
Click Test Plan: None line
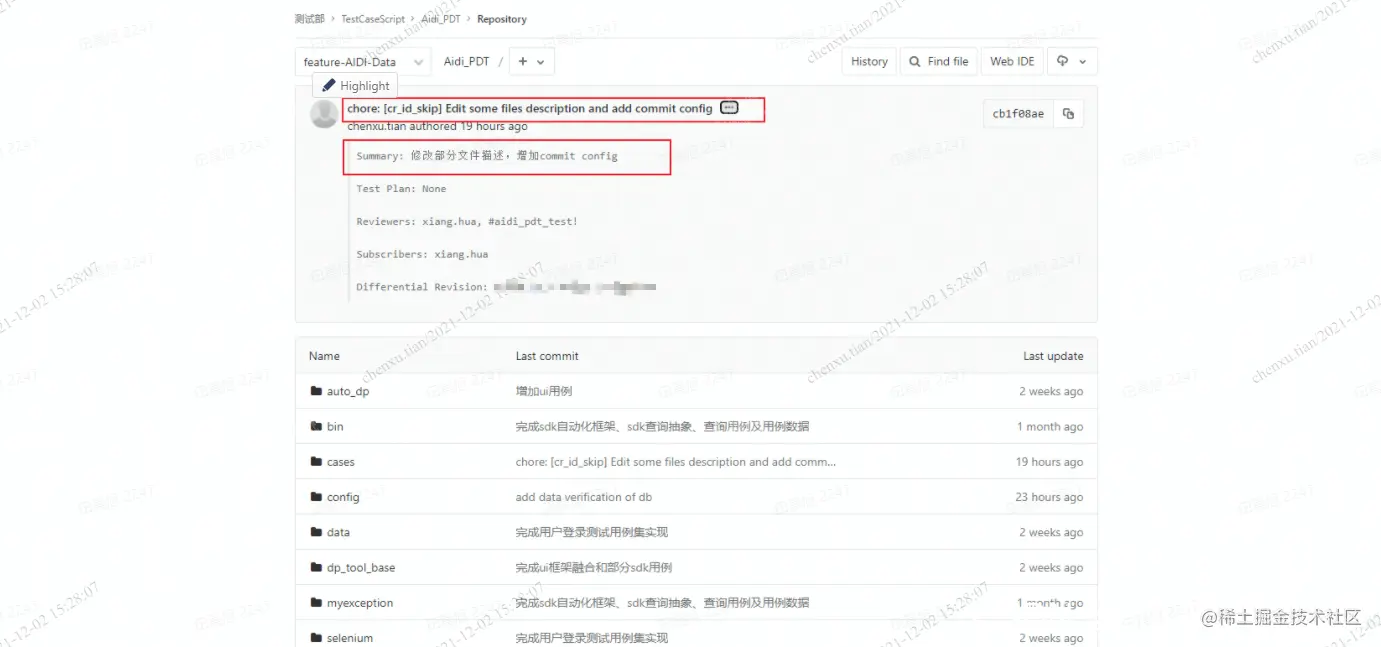(401, 188)
